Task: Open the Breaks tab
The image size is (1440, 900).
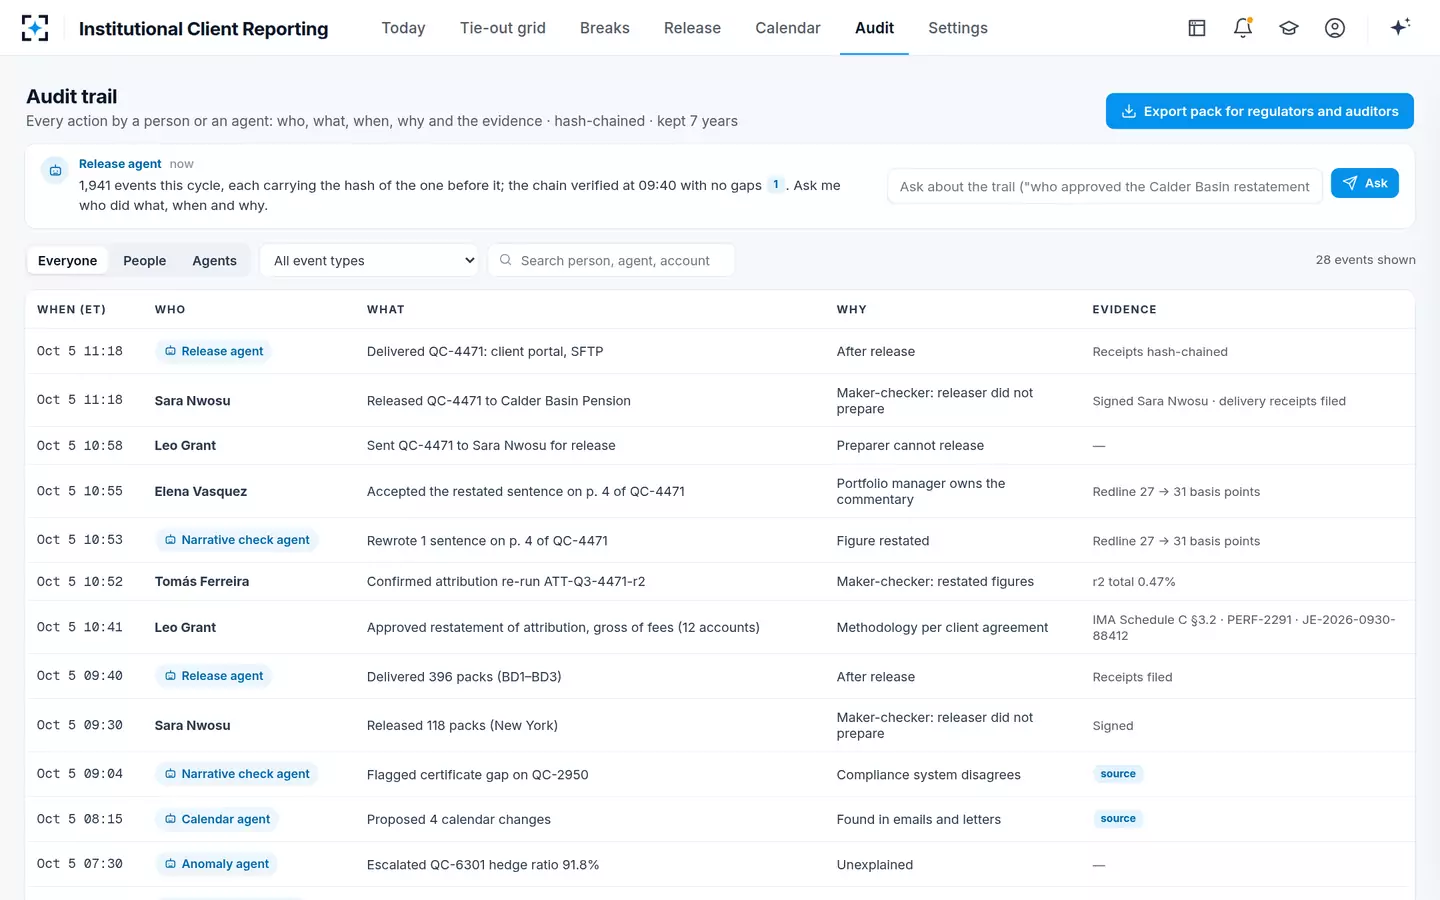Action: [605, 28]
